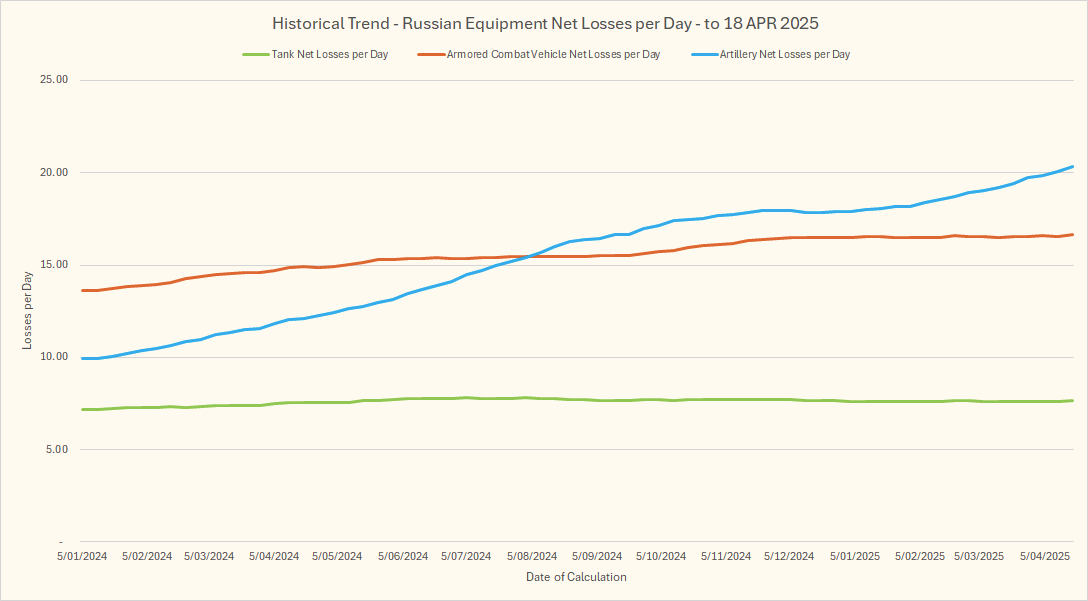Click the 15.00 y-axis label
Viewport: 1088px width, 601px height.
click(x=53, y=265)
